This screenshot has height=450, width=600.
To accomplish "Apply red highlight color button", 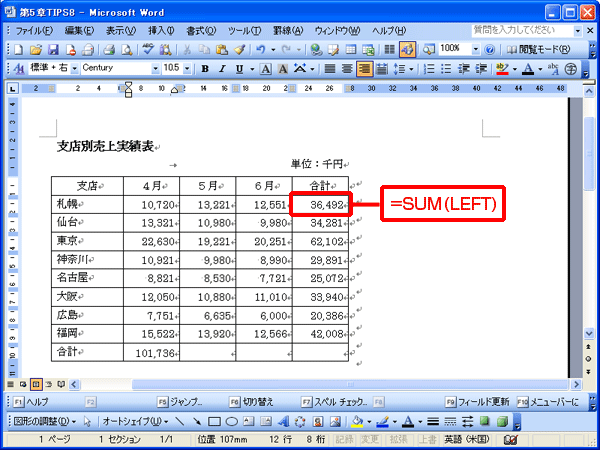I will pos(502,69).
